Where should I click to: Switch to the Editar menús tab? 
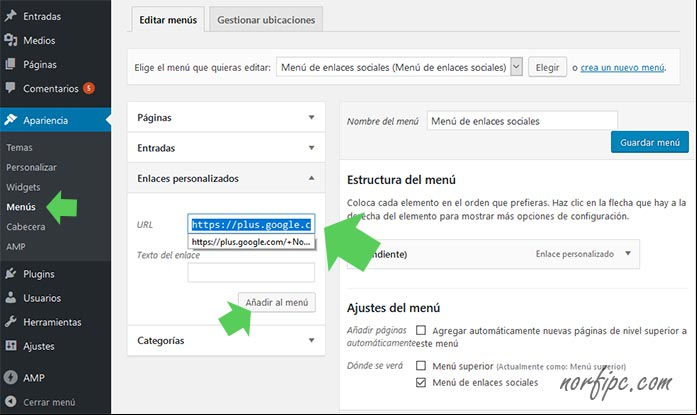pyautogui.click(x=168, y=20)
